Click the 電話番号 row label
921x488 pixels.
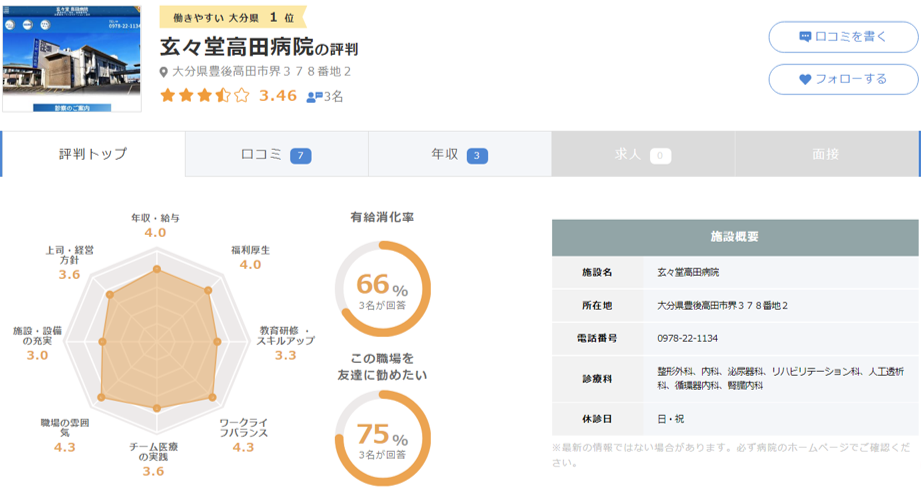pyautogui.click(x=597, y=338)
